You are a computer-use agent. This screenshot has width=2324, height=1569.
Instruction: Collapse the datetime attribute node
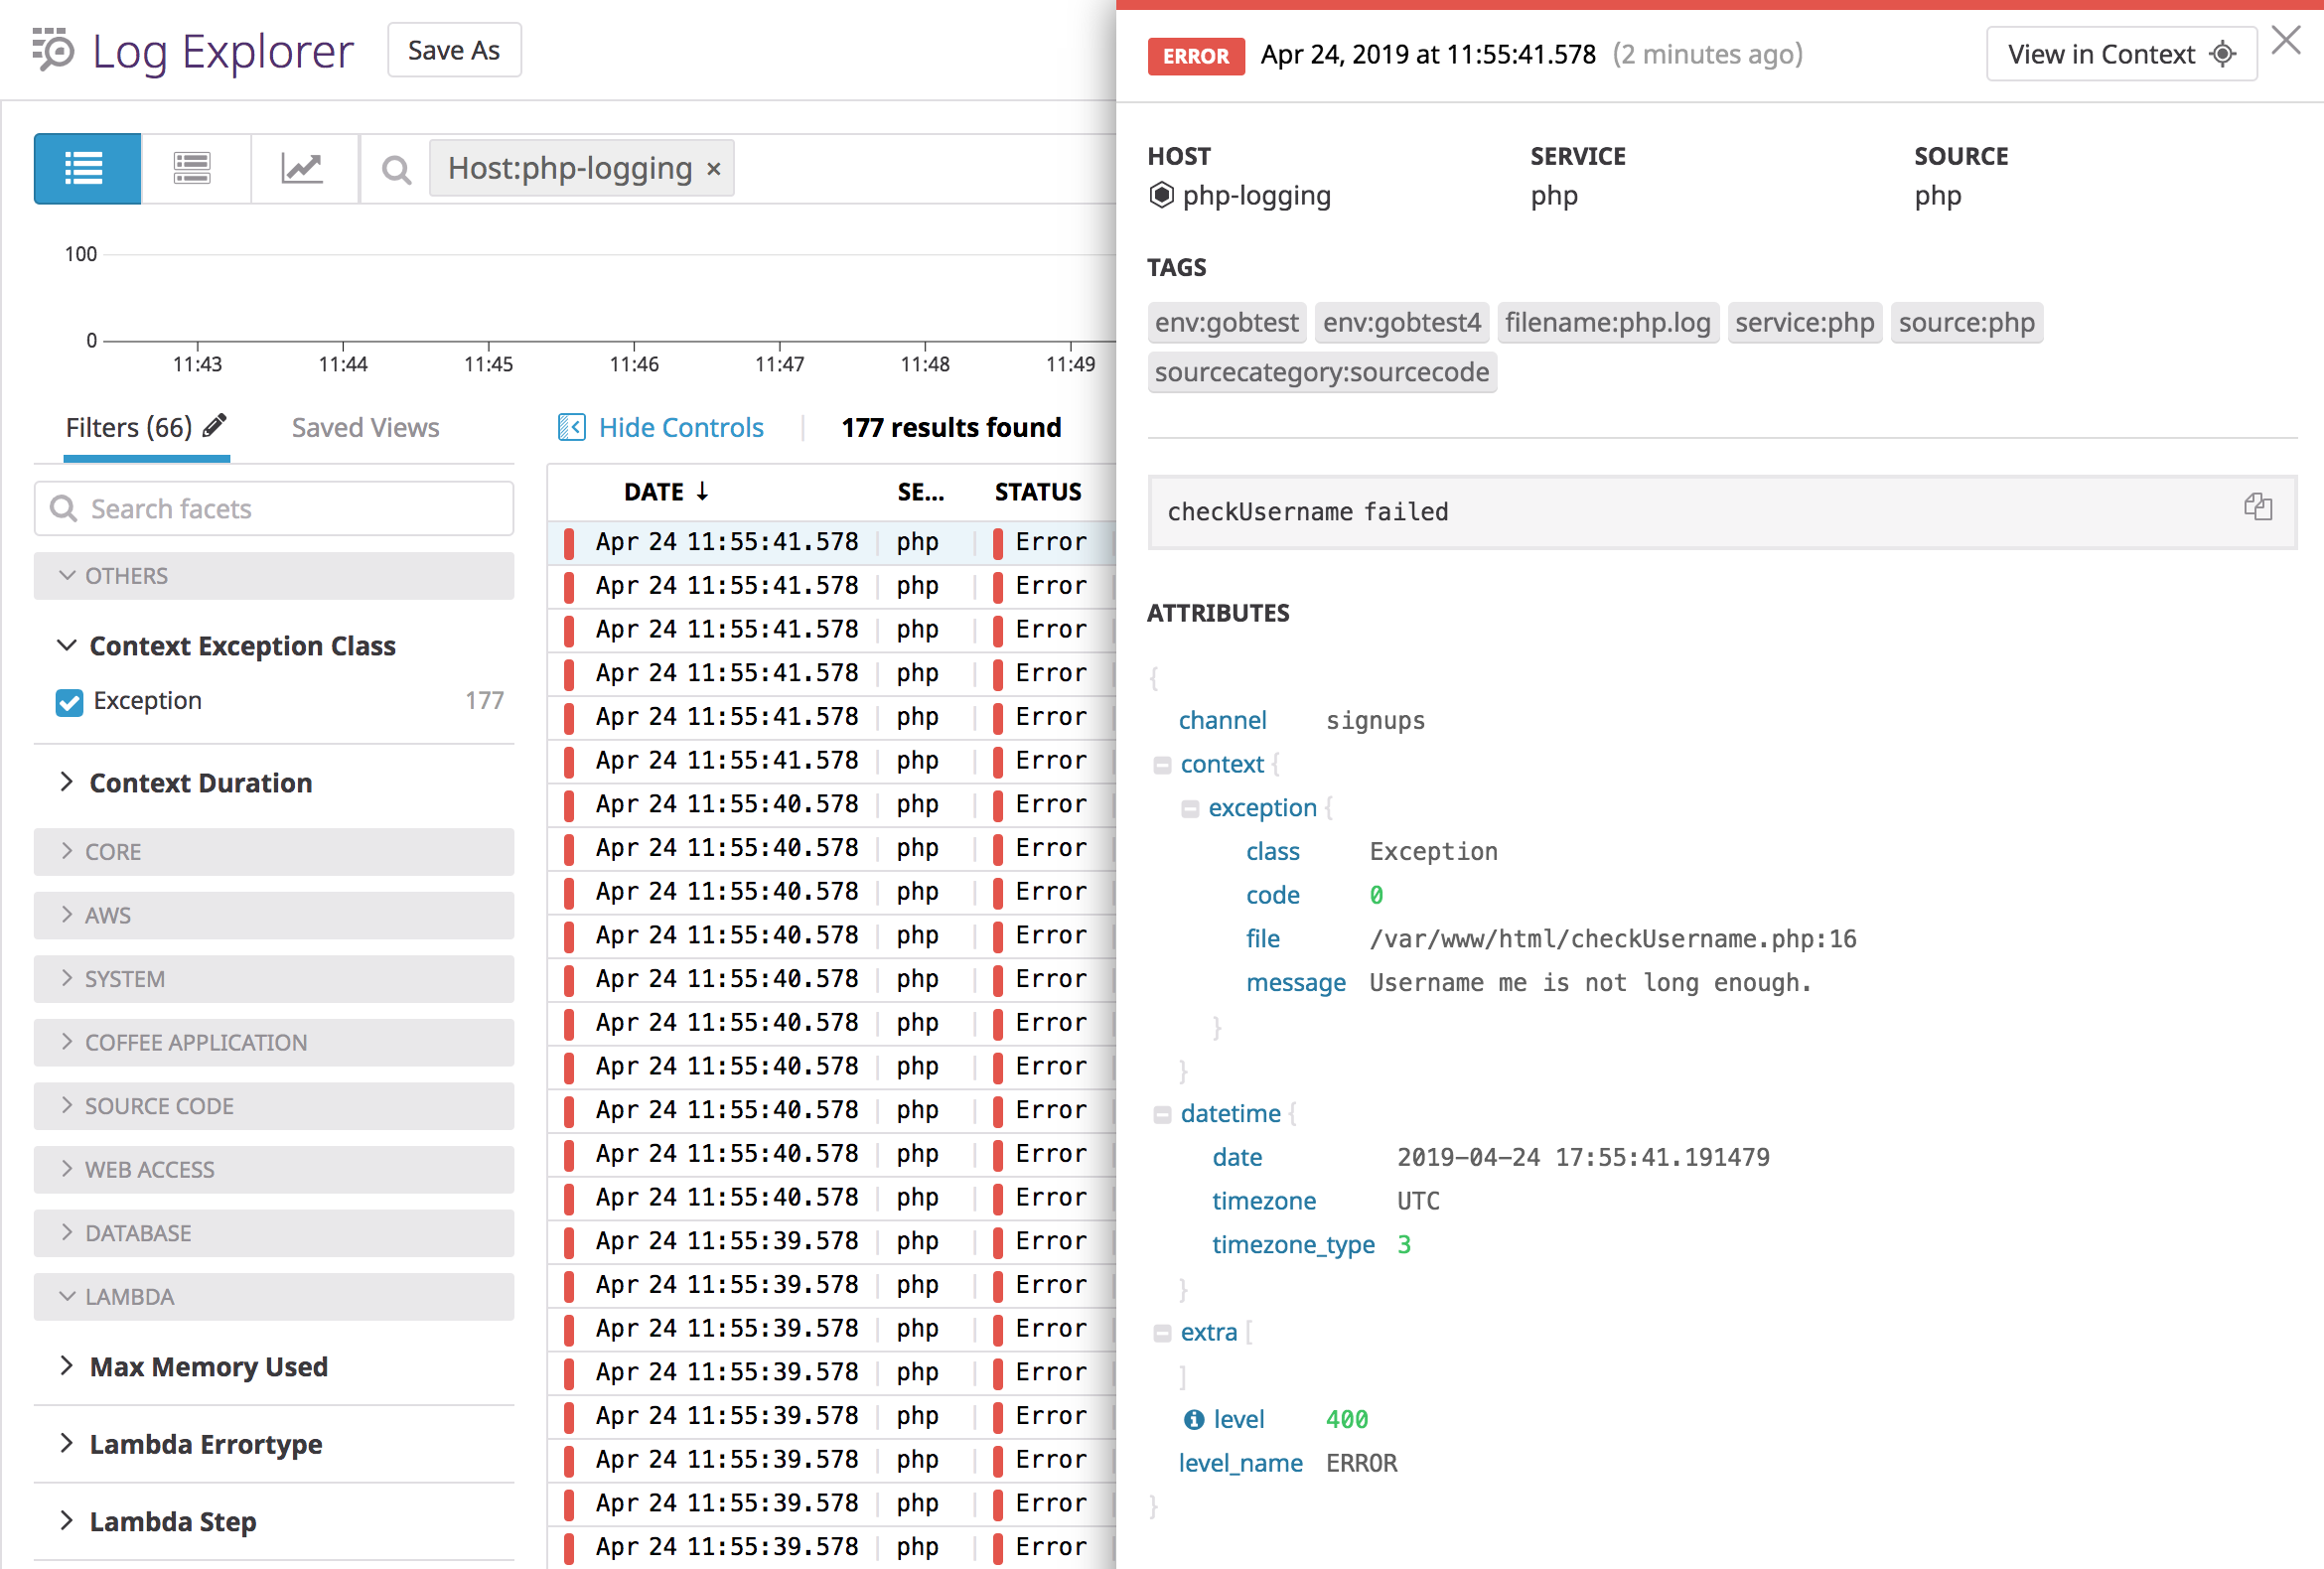(x=1164, y=1113)
